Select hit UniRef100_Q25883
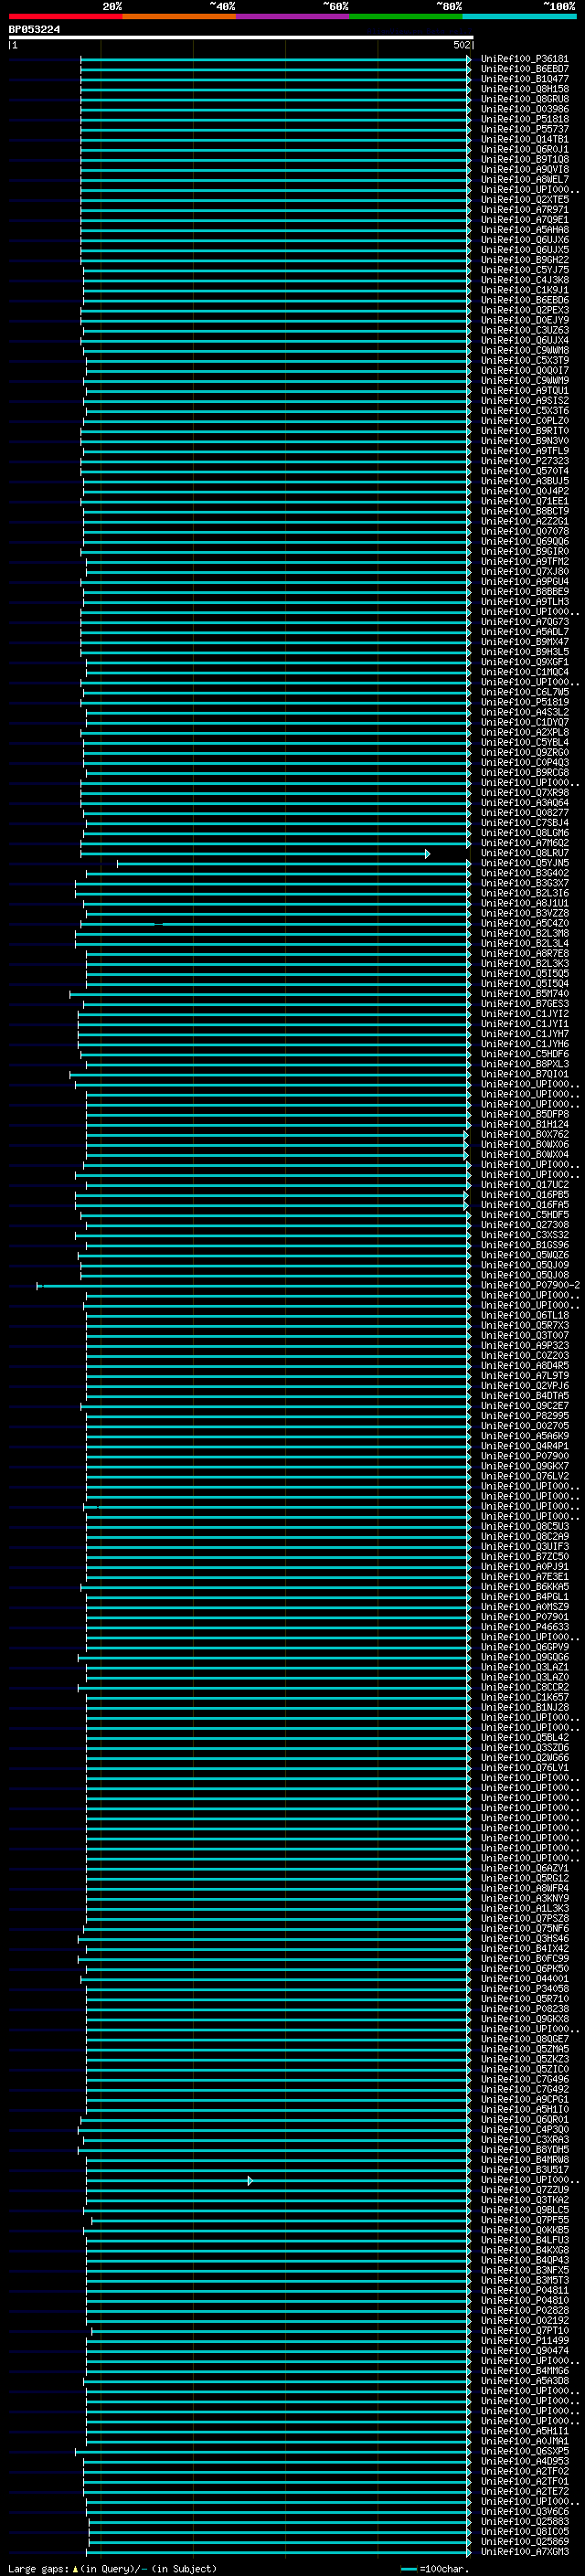Screen dimensions: 585x2576 524,2521
